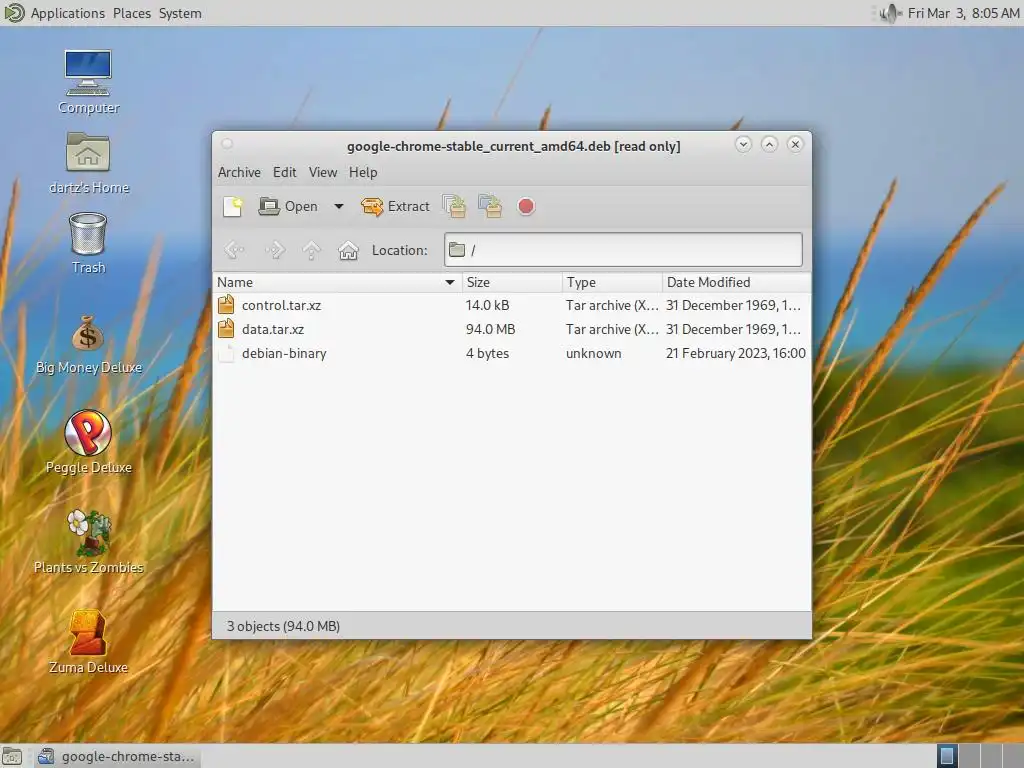Click the 94.0 MB size cell

pos(490,329)
